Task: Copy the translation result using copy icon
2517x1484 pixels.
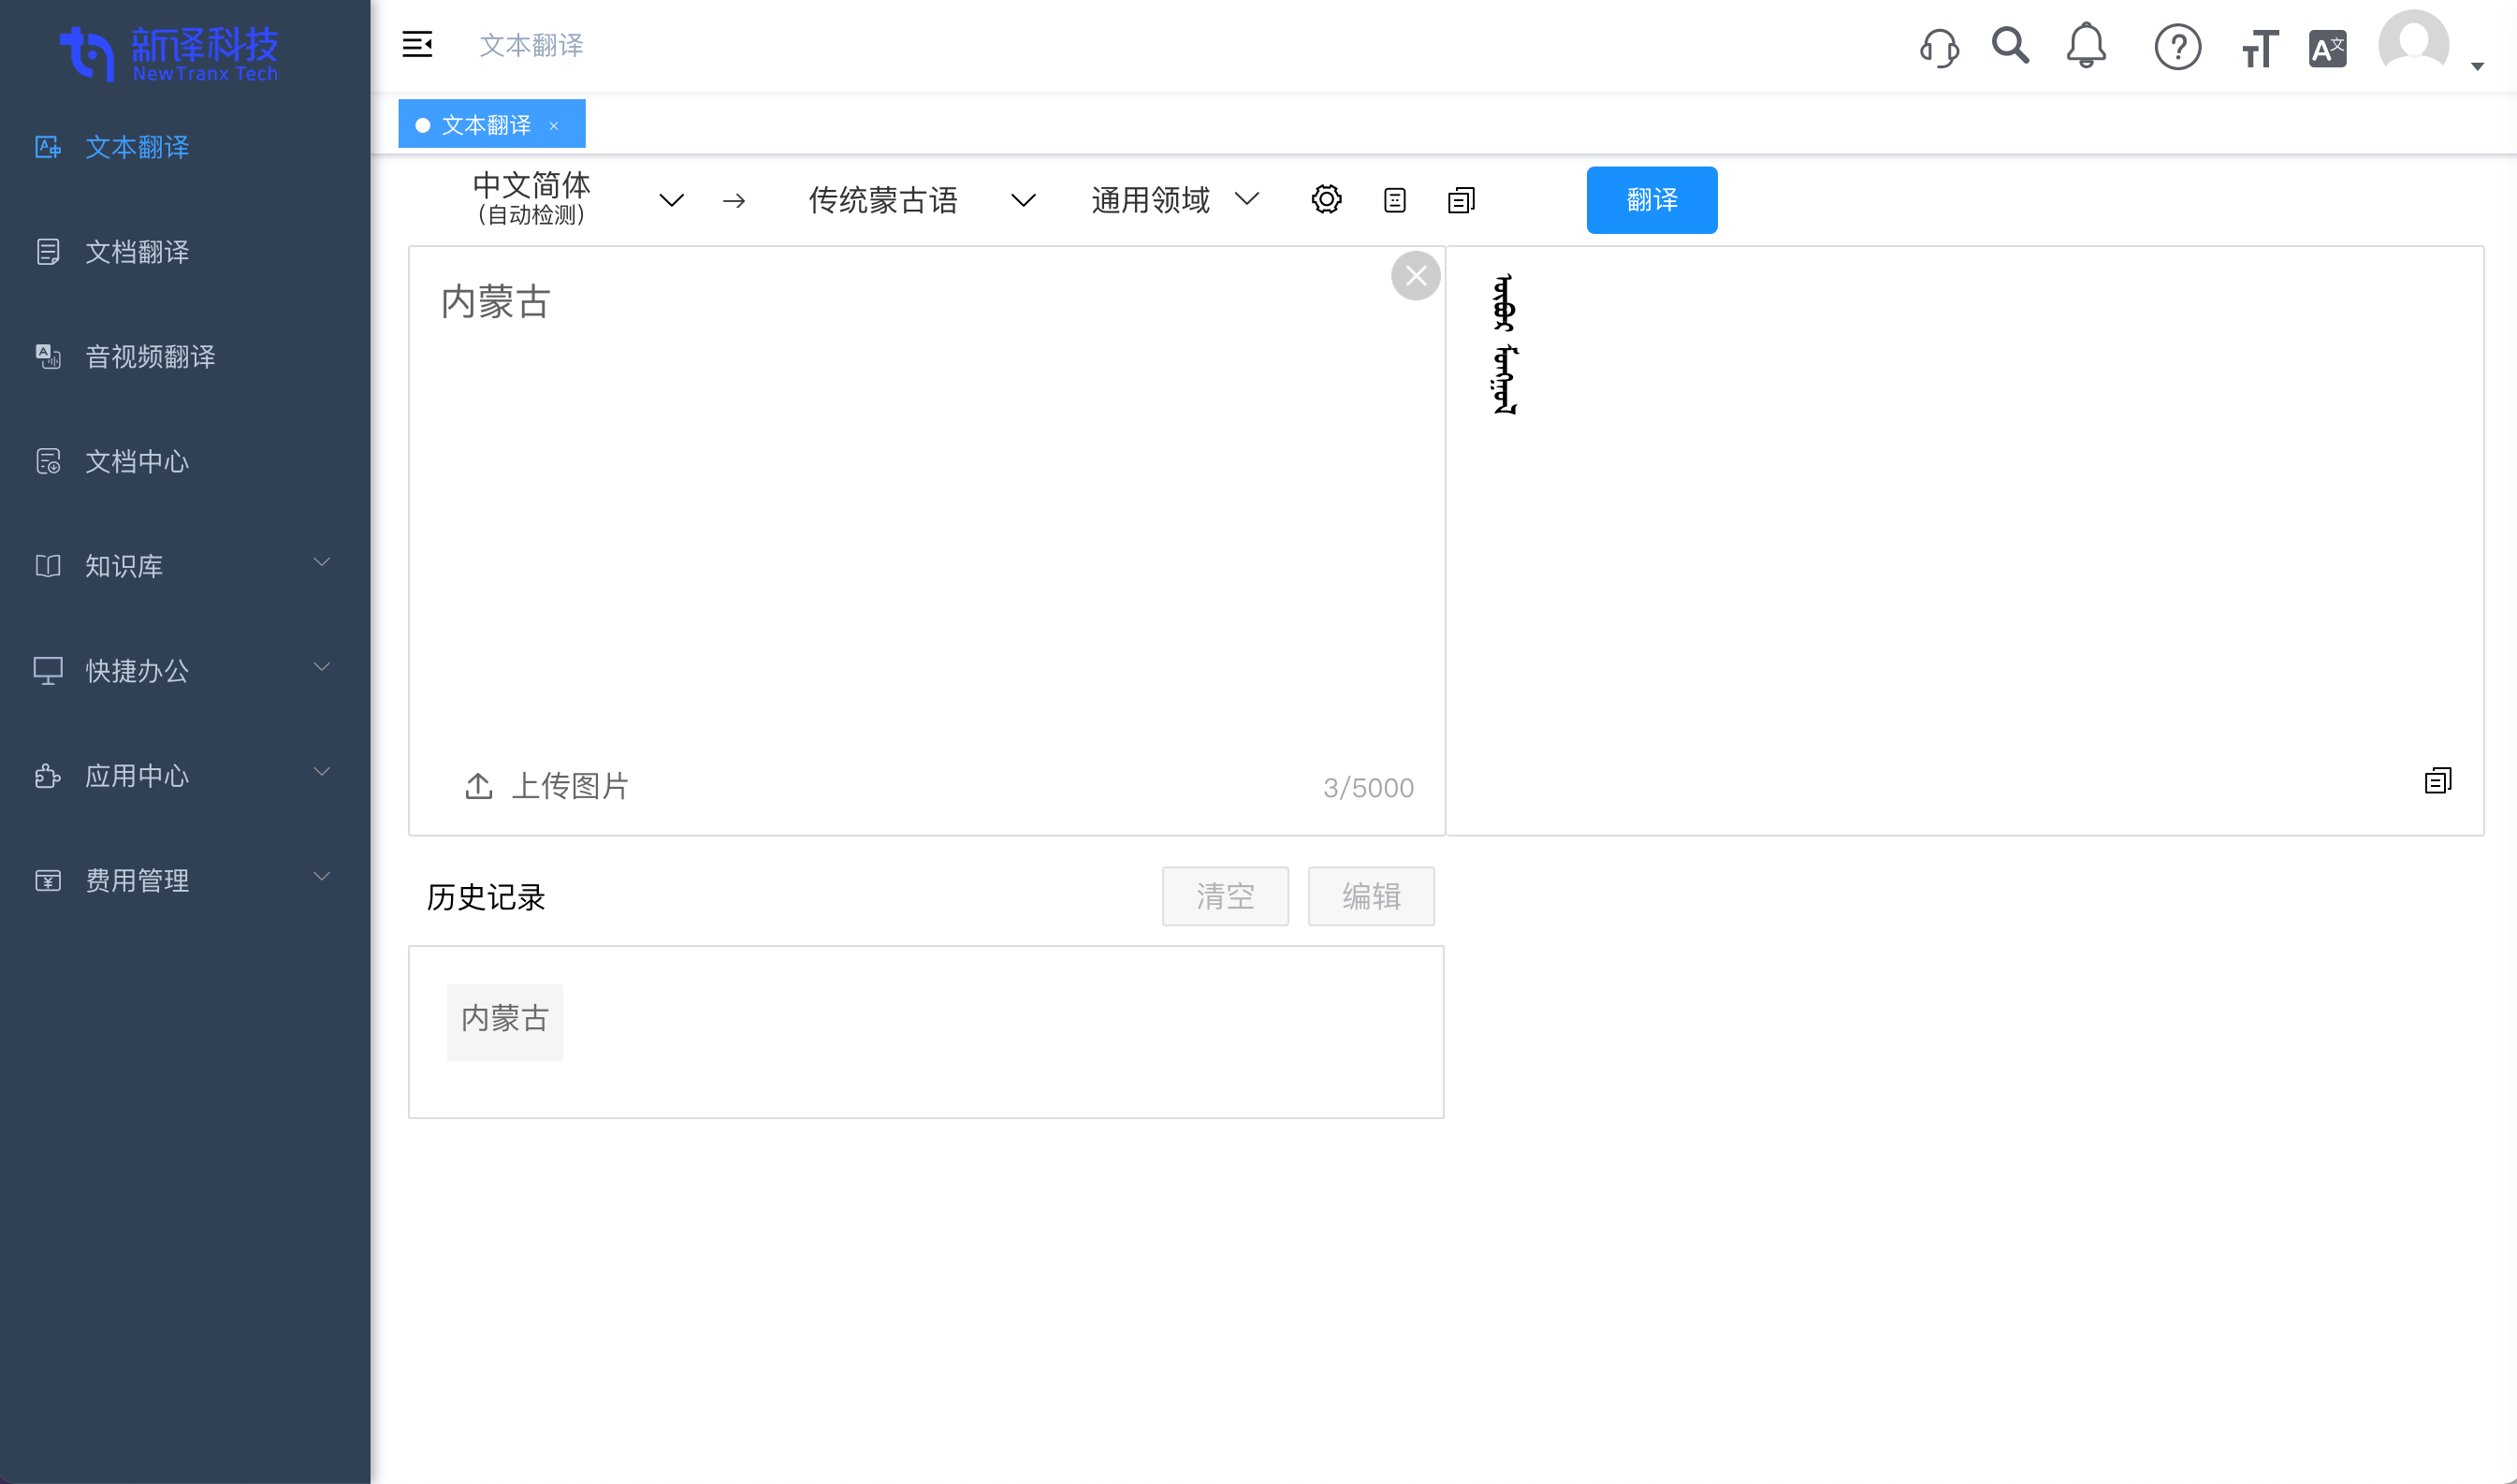Action: click(2439, 779)
